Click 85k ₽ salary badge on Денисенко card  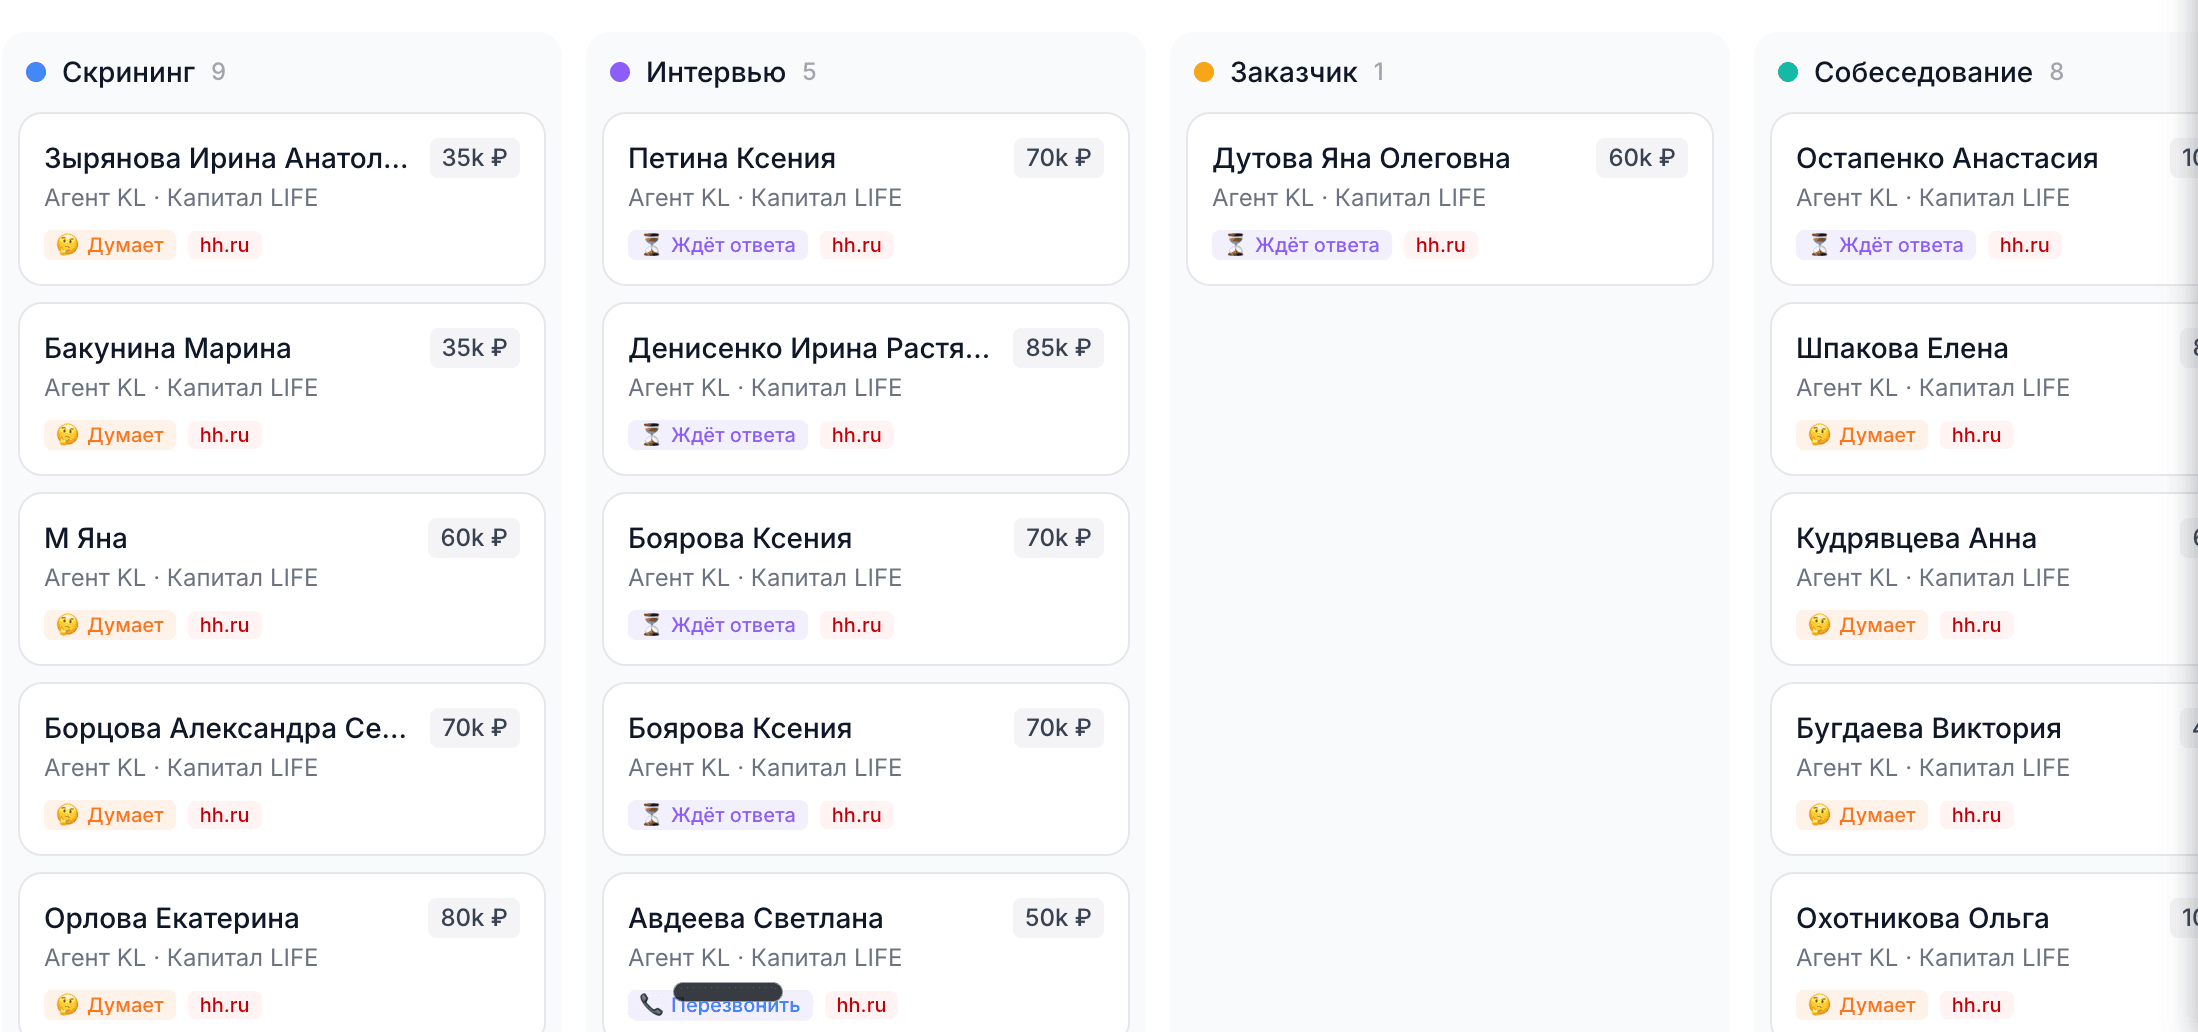[x=1059, y=348]
